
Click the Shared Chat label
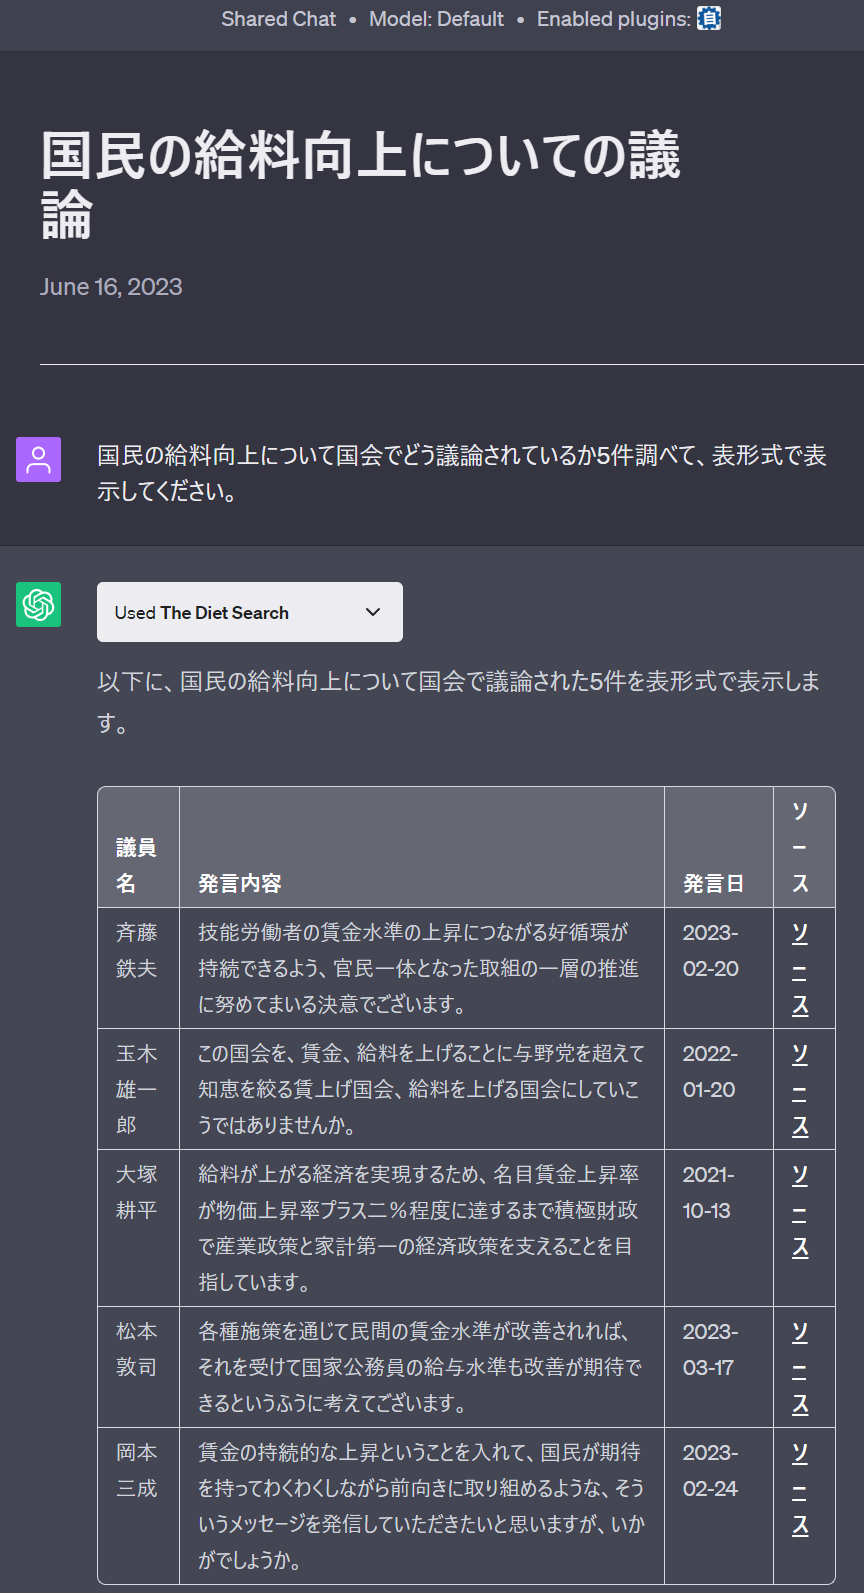click(x=278, y=19)
